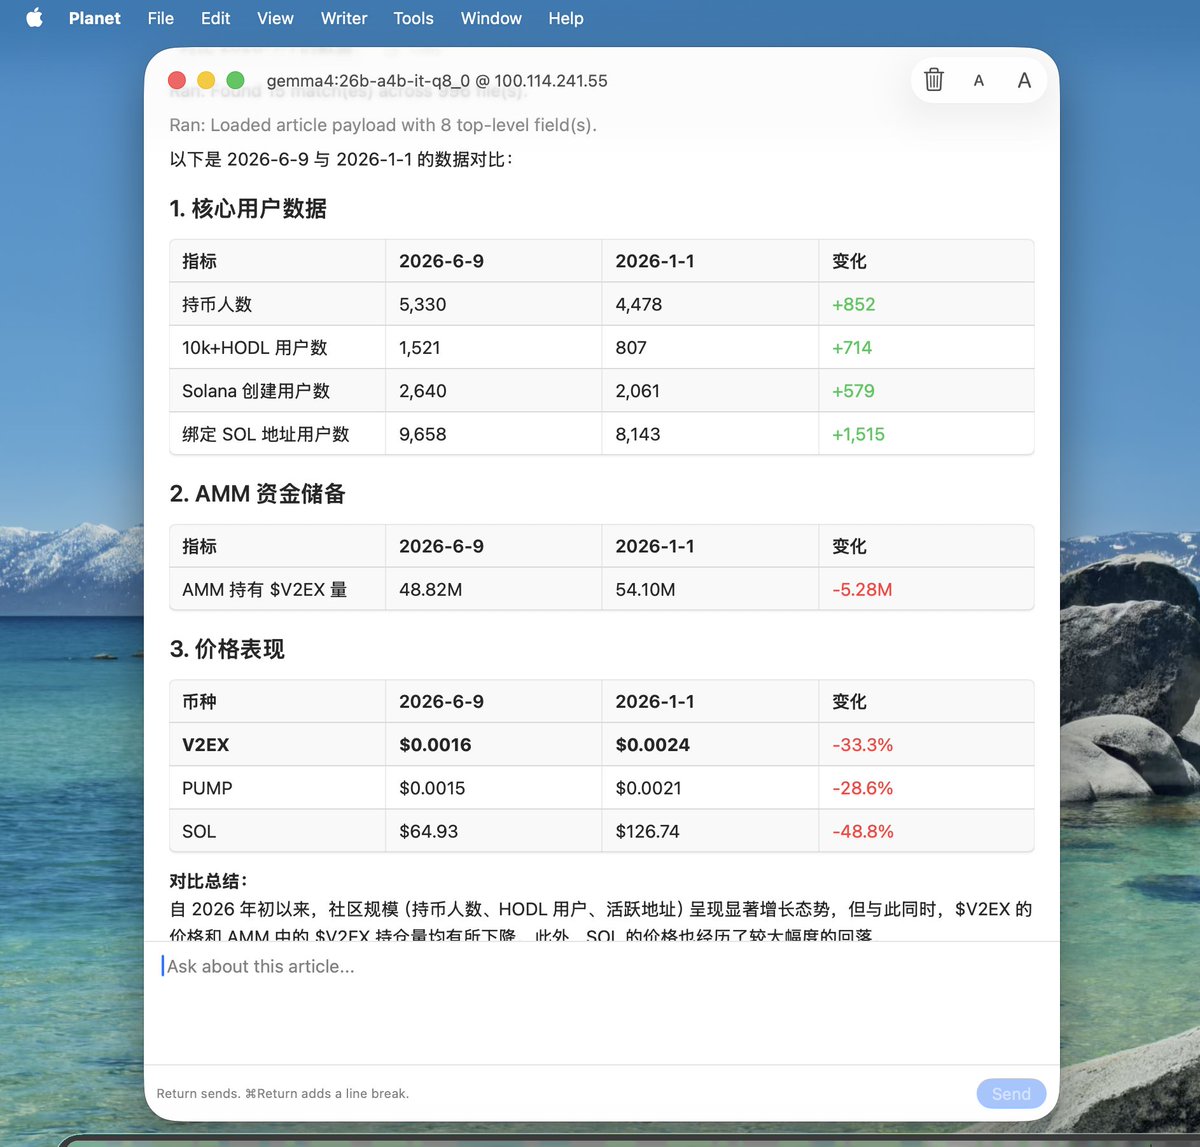Image resolution: width=1200 pixels, height=1147 pixels.
Task: Click the window title gemma4:26b-a4b-it-q8_0
Action: click(437, 81)
